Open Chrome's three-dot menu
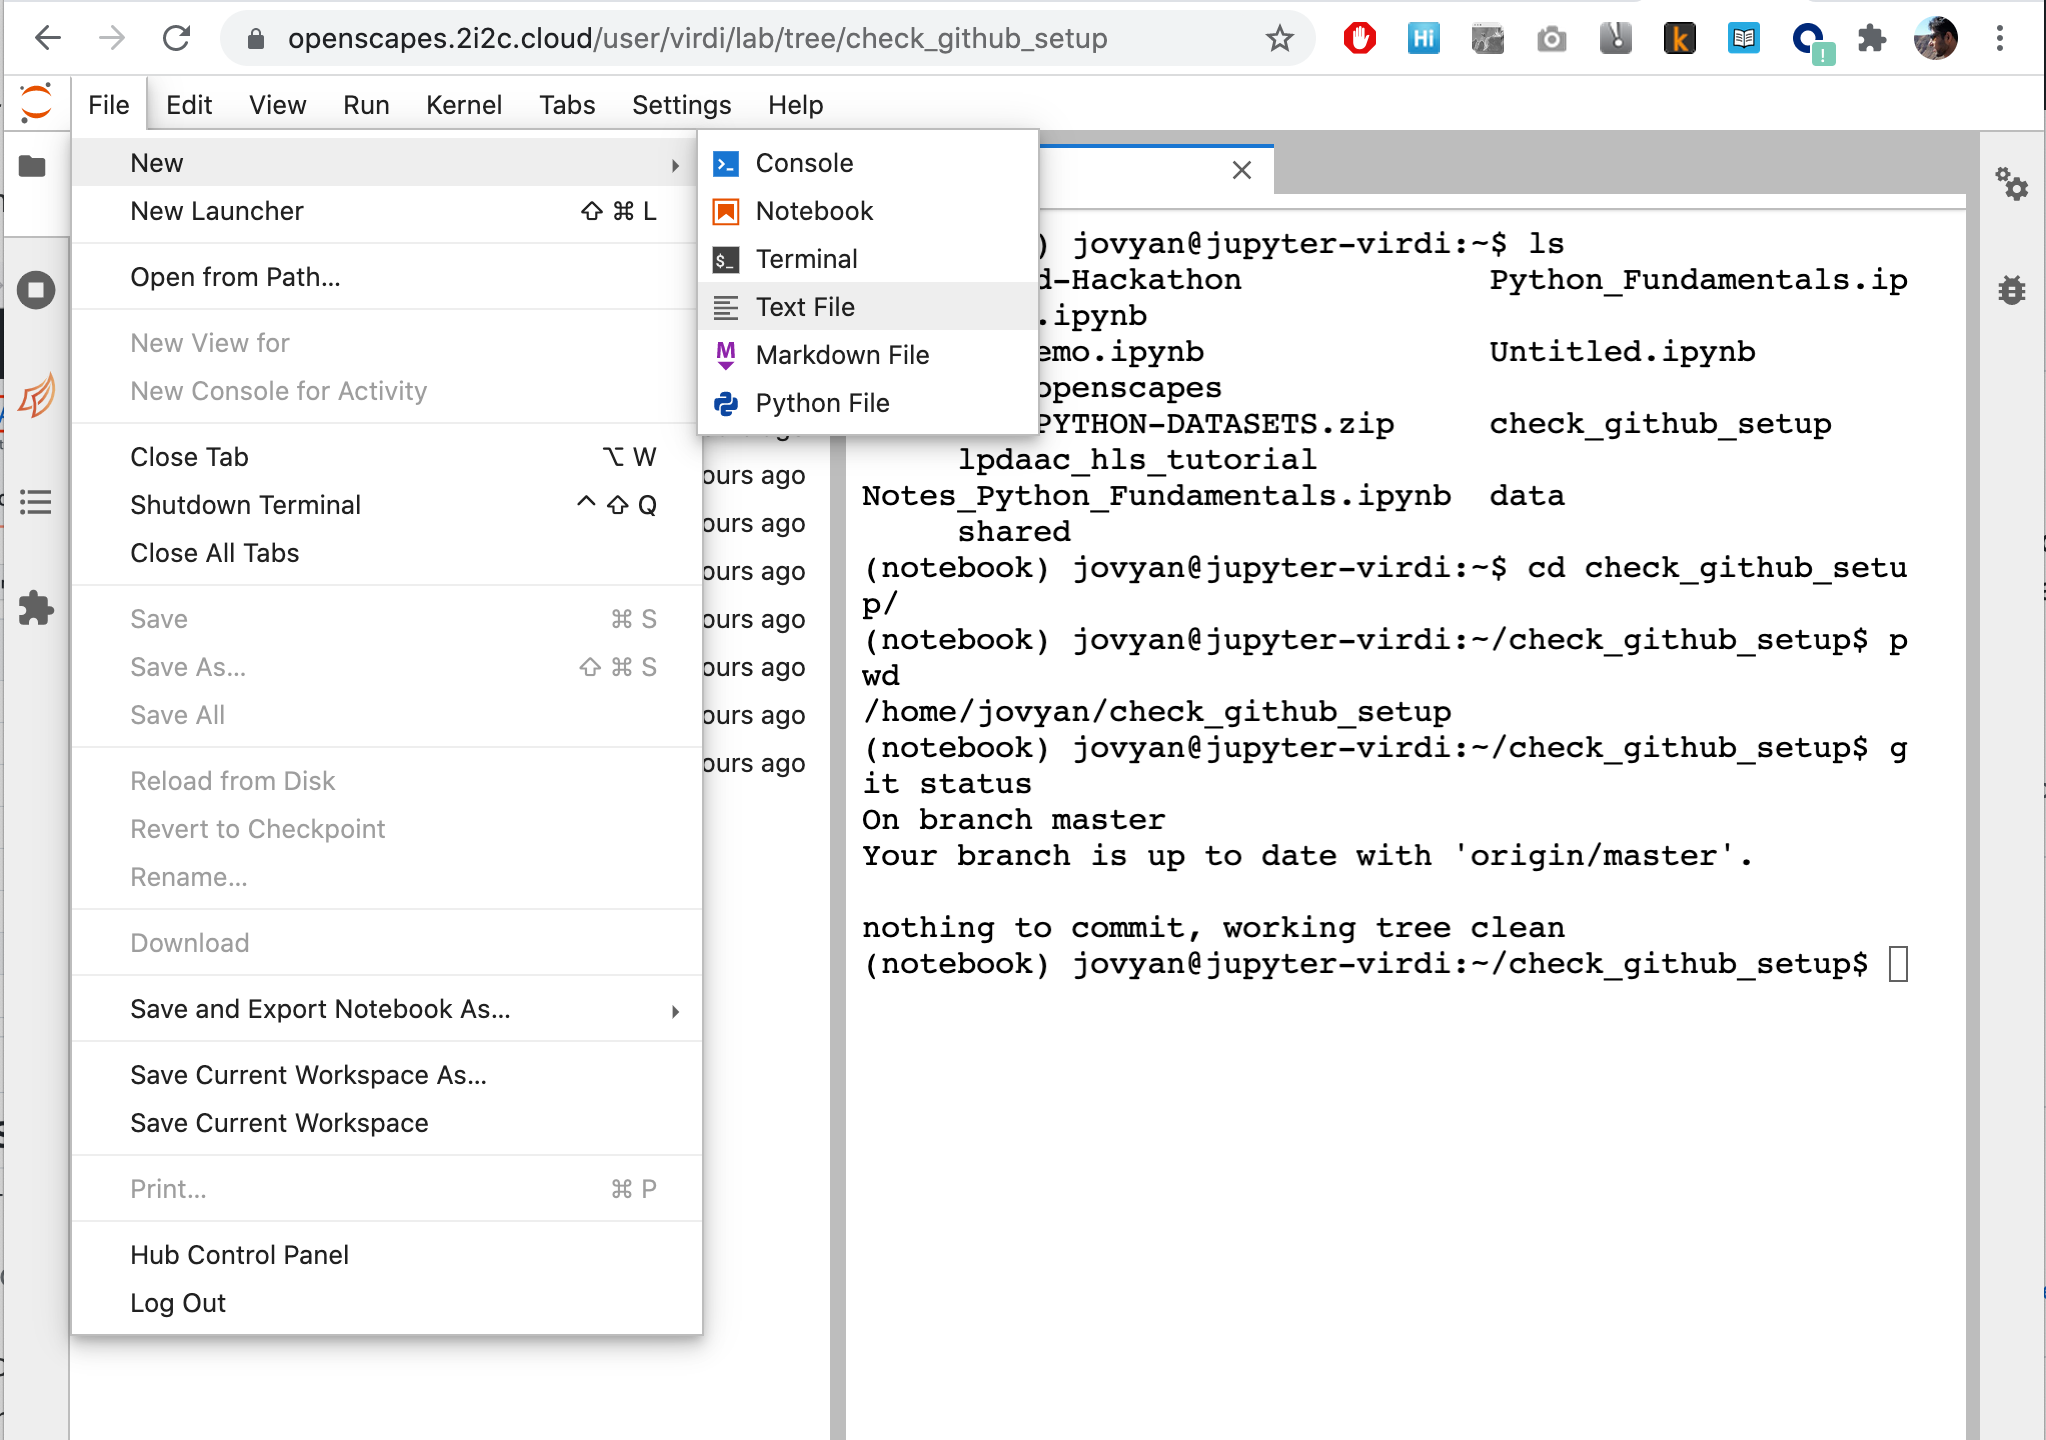The width and height of the screenshot is (2046, 1440). click(1998, 38)
